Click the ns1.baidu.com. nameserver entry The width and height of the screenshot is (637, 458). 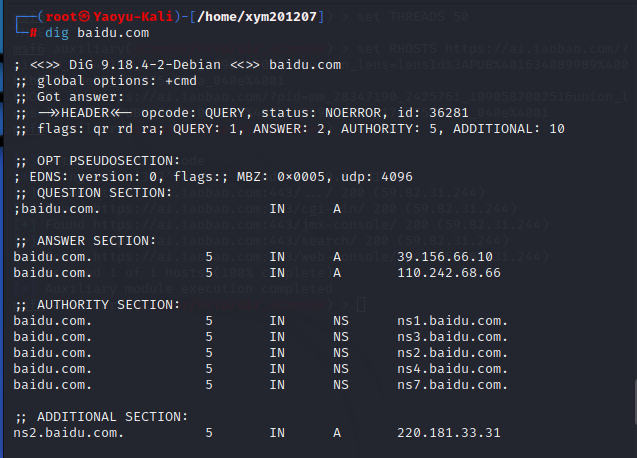pos(453,321)
